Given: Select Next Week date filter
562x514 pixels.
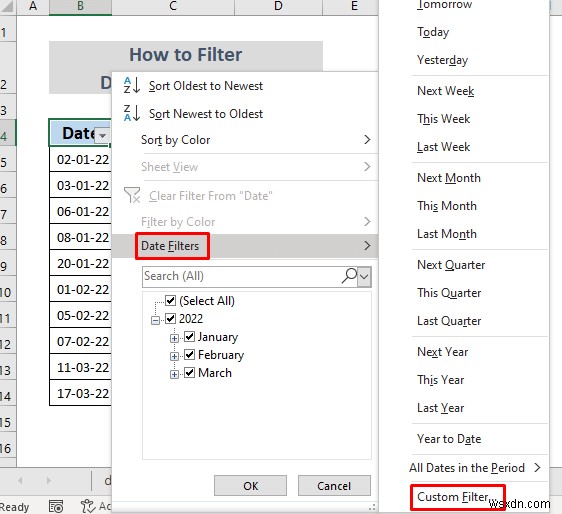Looking at the screenshot, I should click(446, 91).
